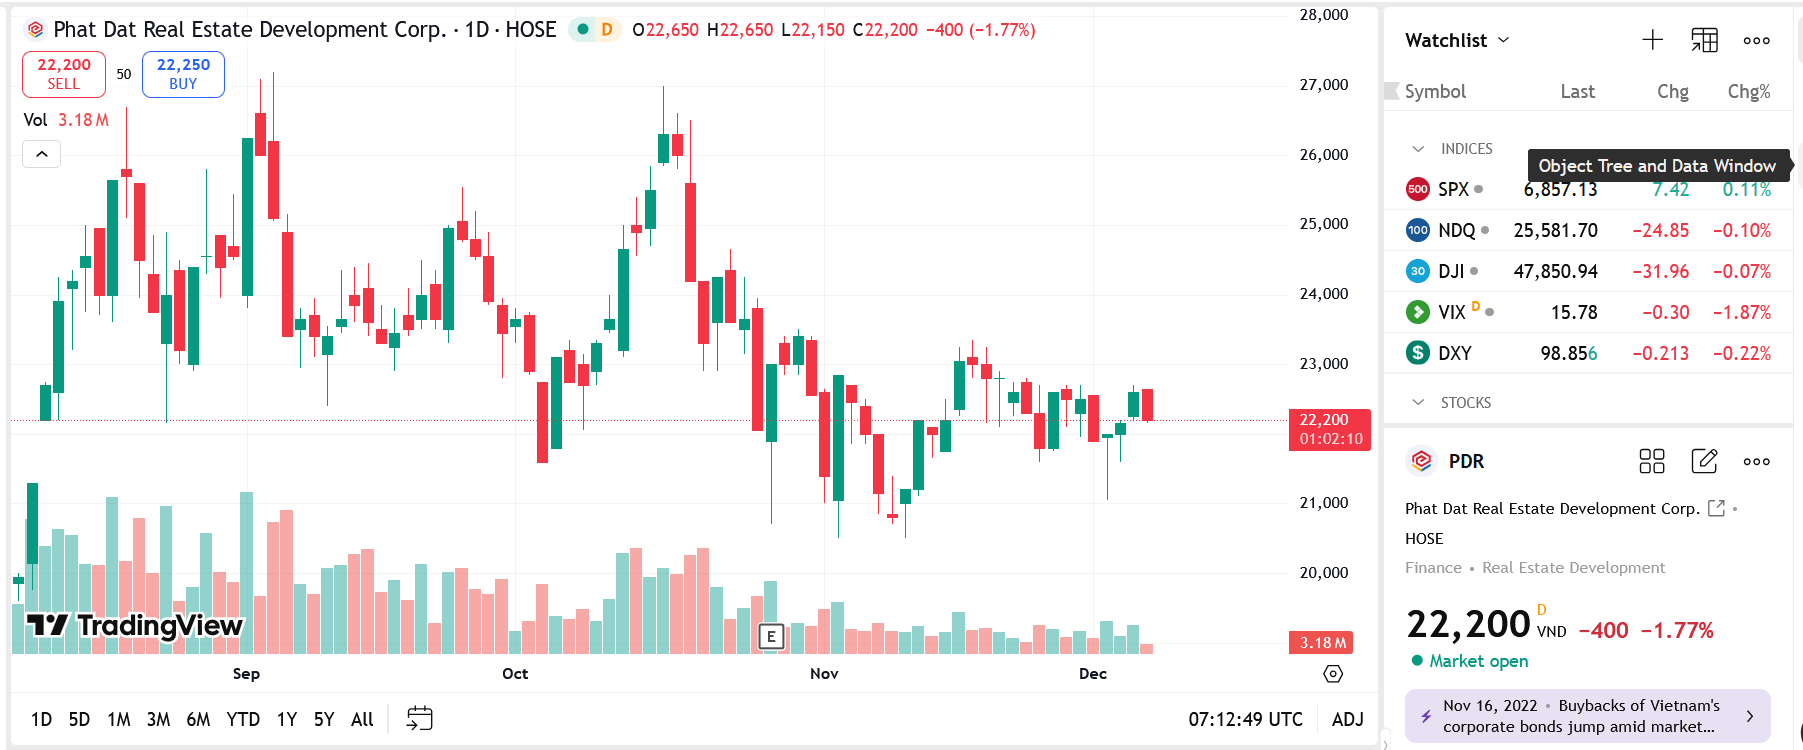Open the earnings marker on chart
Image resolution: width=1803 pixels, height=750 pixels.
click(771, 636)
